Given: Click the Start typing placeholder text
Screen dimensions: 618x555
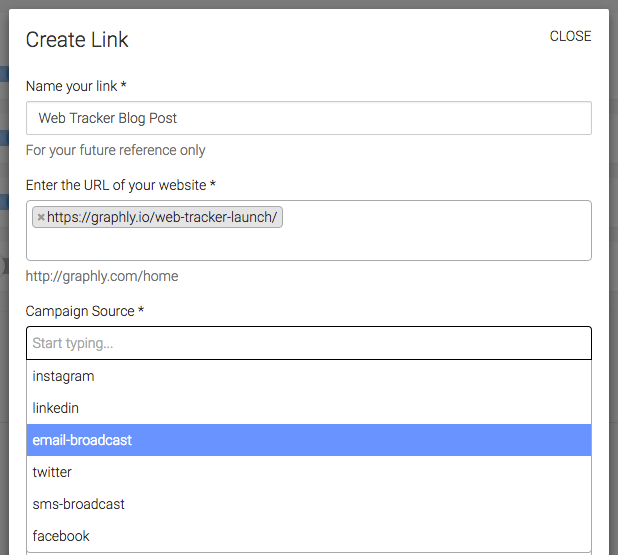Looking at the screenshot, I should pos(73,343).
